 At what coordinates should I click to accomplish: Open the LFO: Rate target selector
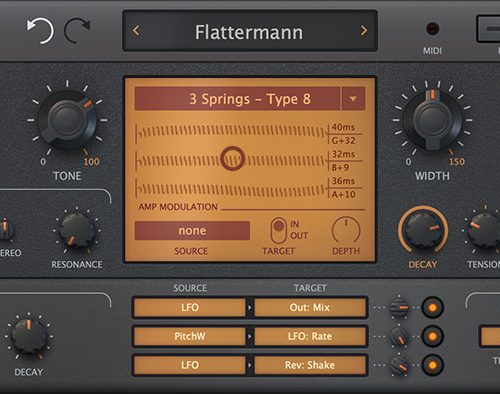point(310,336)
